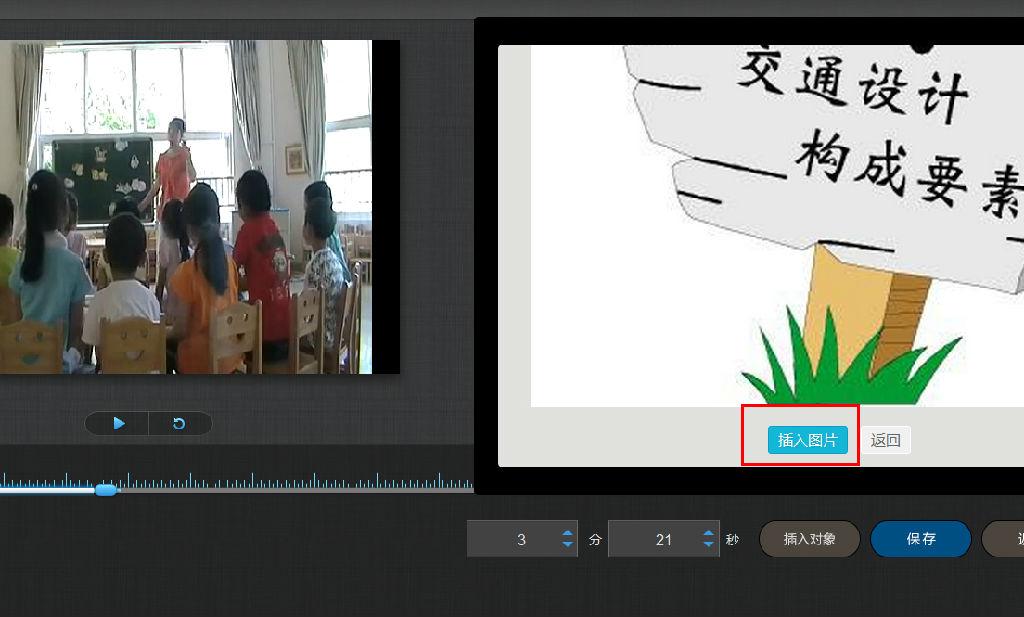
Task: Click the replay/reset video icon
Action: (179, 423)
